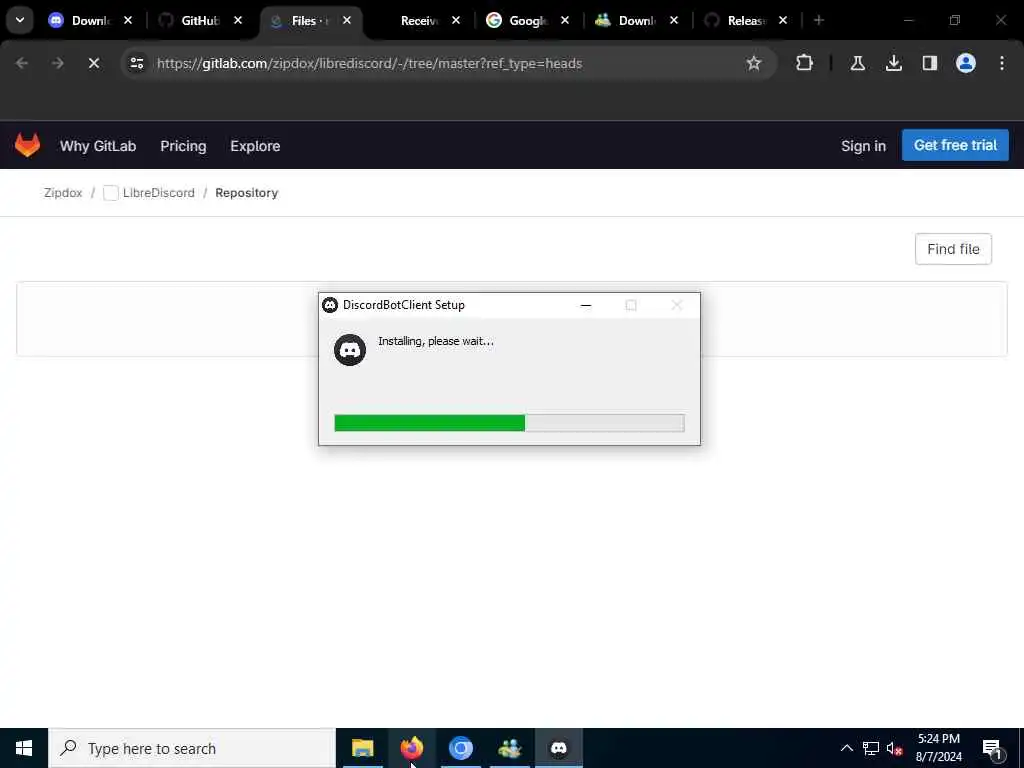The image size is (1024, 768).
Task: Close the Google tab
Action: 565,20
